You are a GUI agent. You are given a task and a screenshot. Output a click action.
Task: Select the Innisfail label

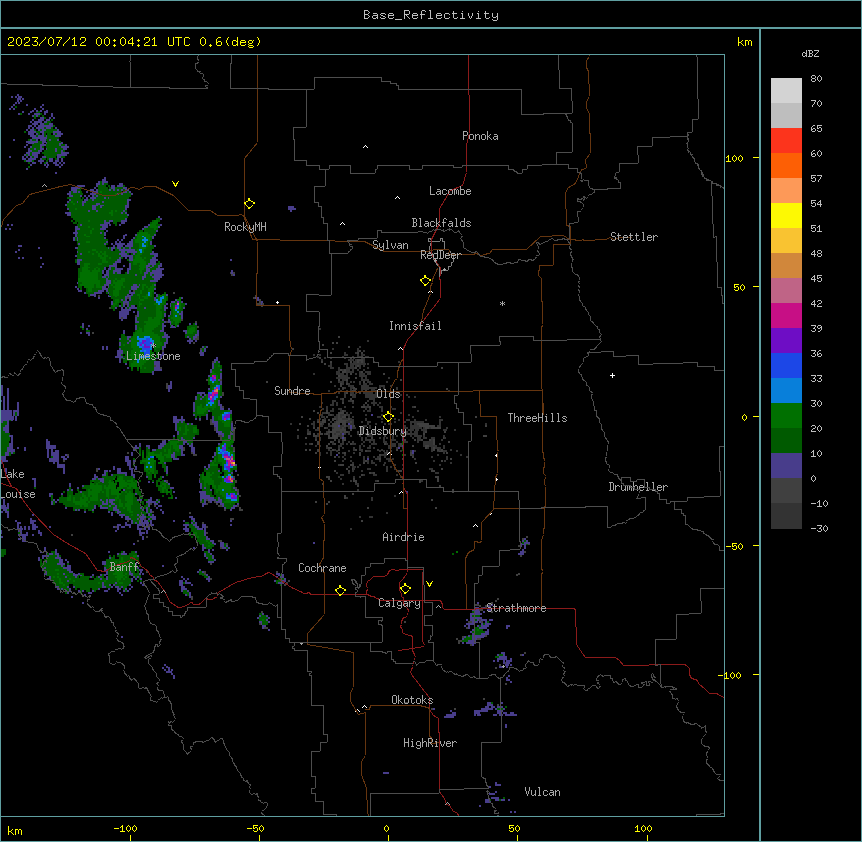coord(415,326)
